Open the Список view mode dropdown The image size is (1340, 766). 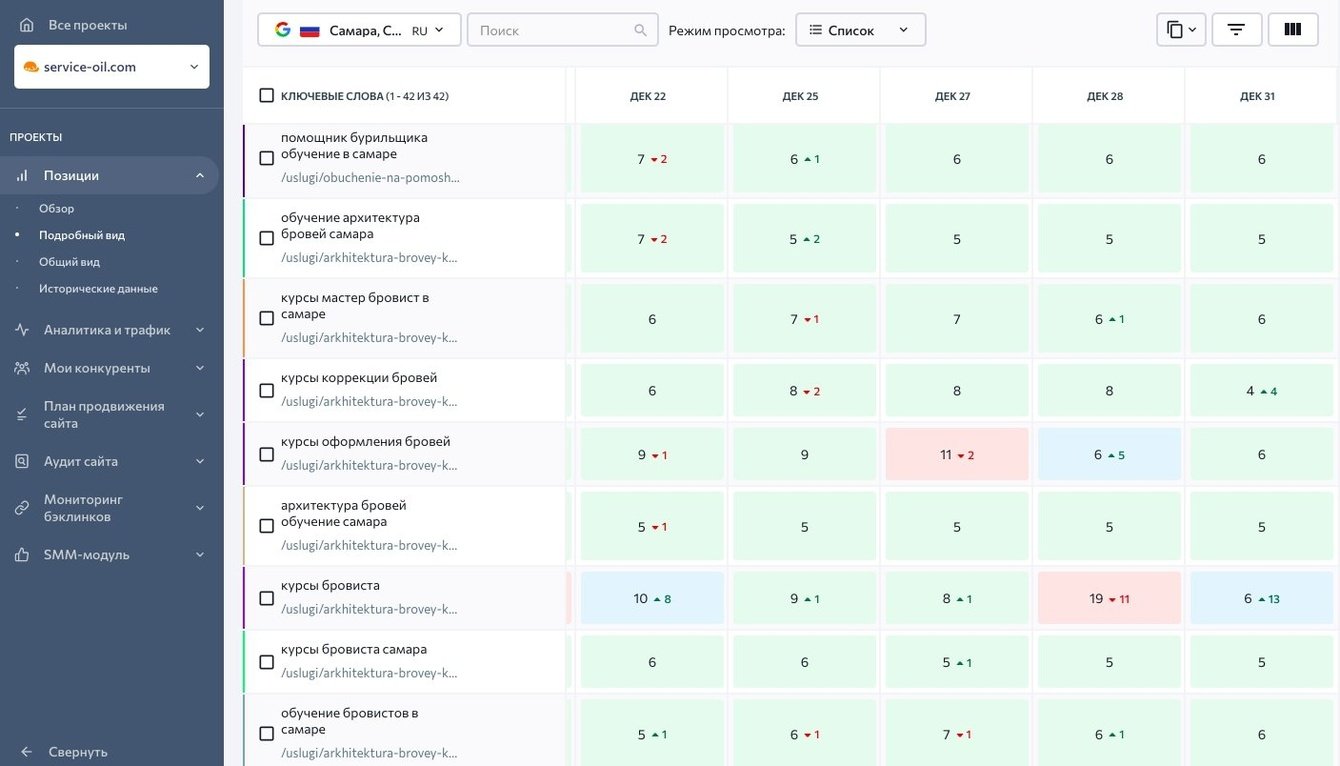tap(860, 30)
